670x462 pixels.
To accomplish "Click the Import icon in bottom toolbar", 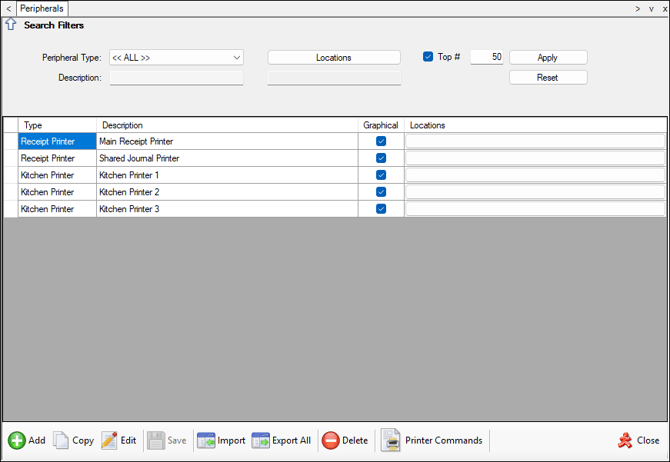I will pyautogui.click(x=206, y=440).
